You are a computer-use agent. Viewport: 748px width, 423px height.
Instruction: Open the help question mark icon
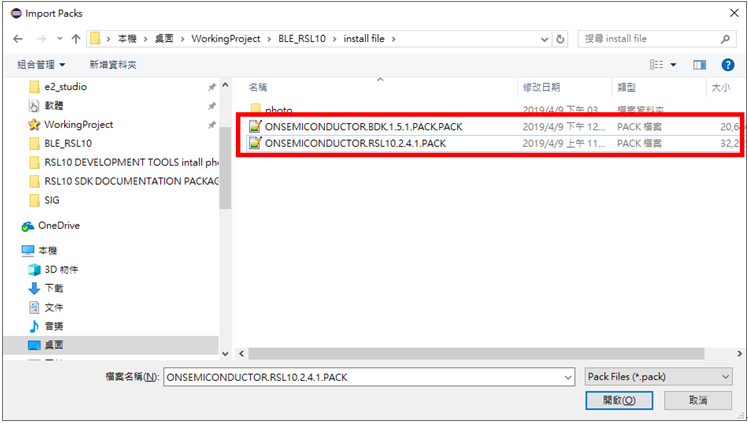click(x=727, y=65)
